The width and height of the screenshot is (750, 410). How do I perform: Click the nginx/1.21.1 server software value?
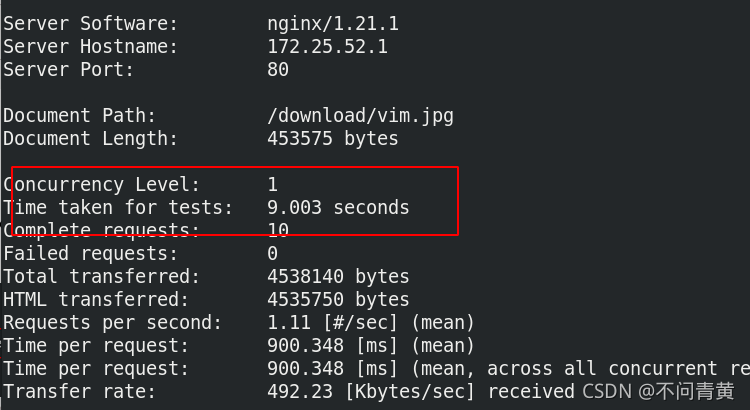pyautogui.click(x=333, y=24)
